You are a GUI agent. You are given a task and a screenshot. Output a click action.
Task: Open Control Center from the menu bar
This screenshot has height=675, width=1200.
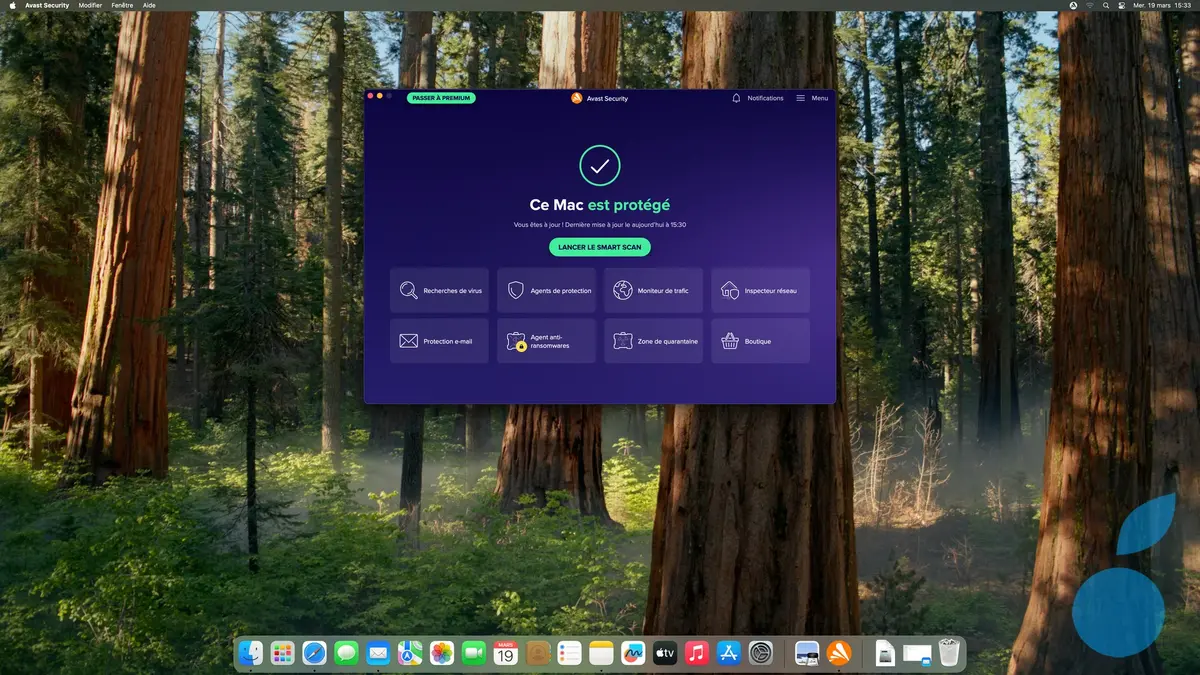pos(1122,5)
